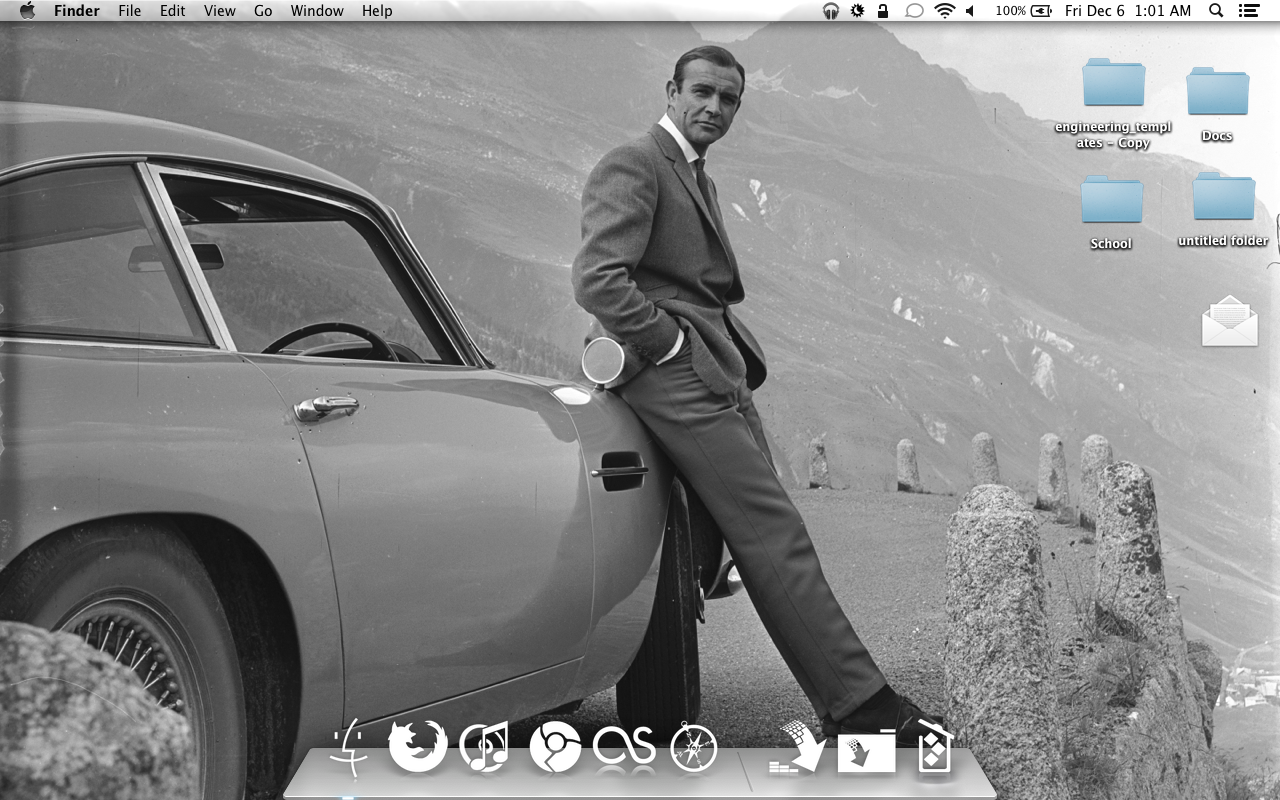Click the date and time Fri Dec 6 1:01 AM

point(1128,11)
